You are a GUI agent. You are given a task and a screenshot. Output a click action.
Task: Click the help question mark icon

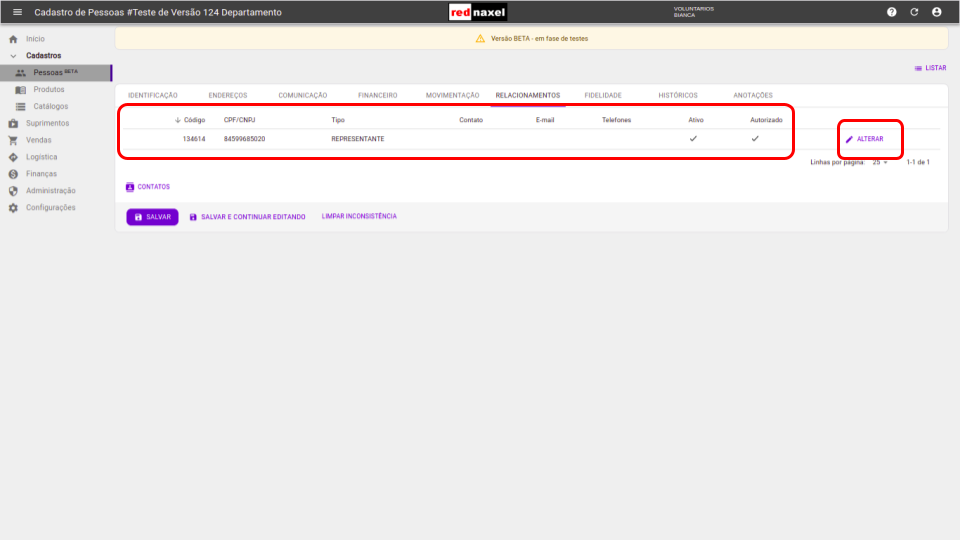click(891, 12)
